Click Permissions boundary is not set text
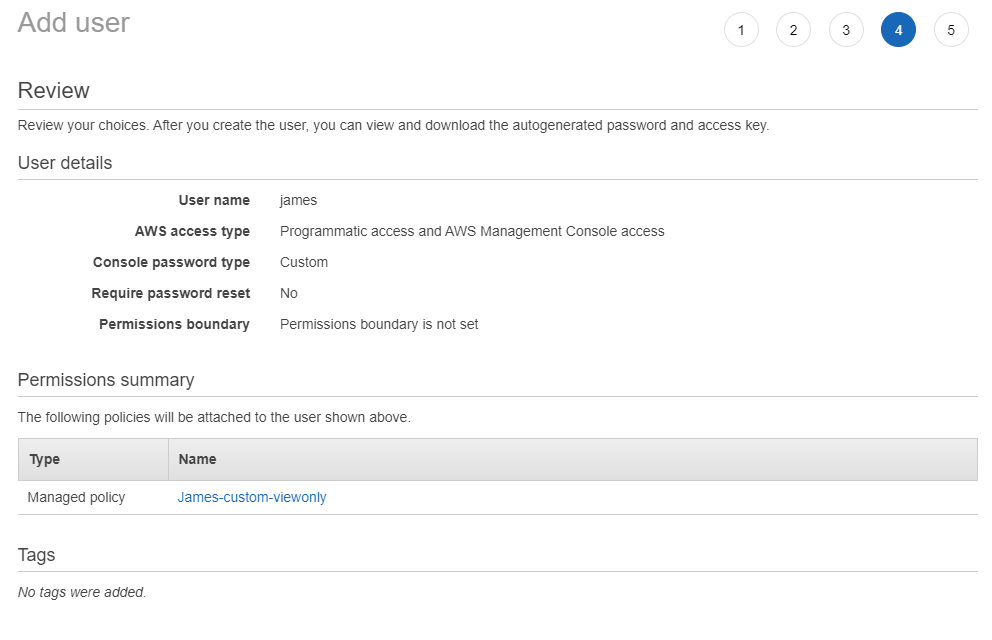 (379, 324)
